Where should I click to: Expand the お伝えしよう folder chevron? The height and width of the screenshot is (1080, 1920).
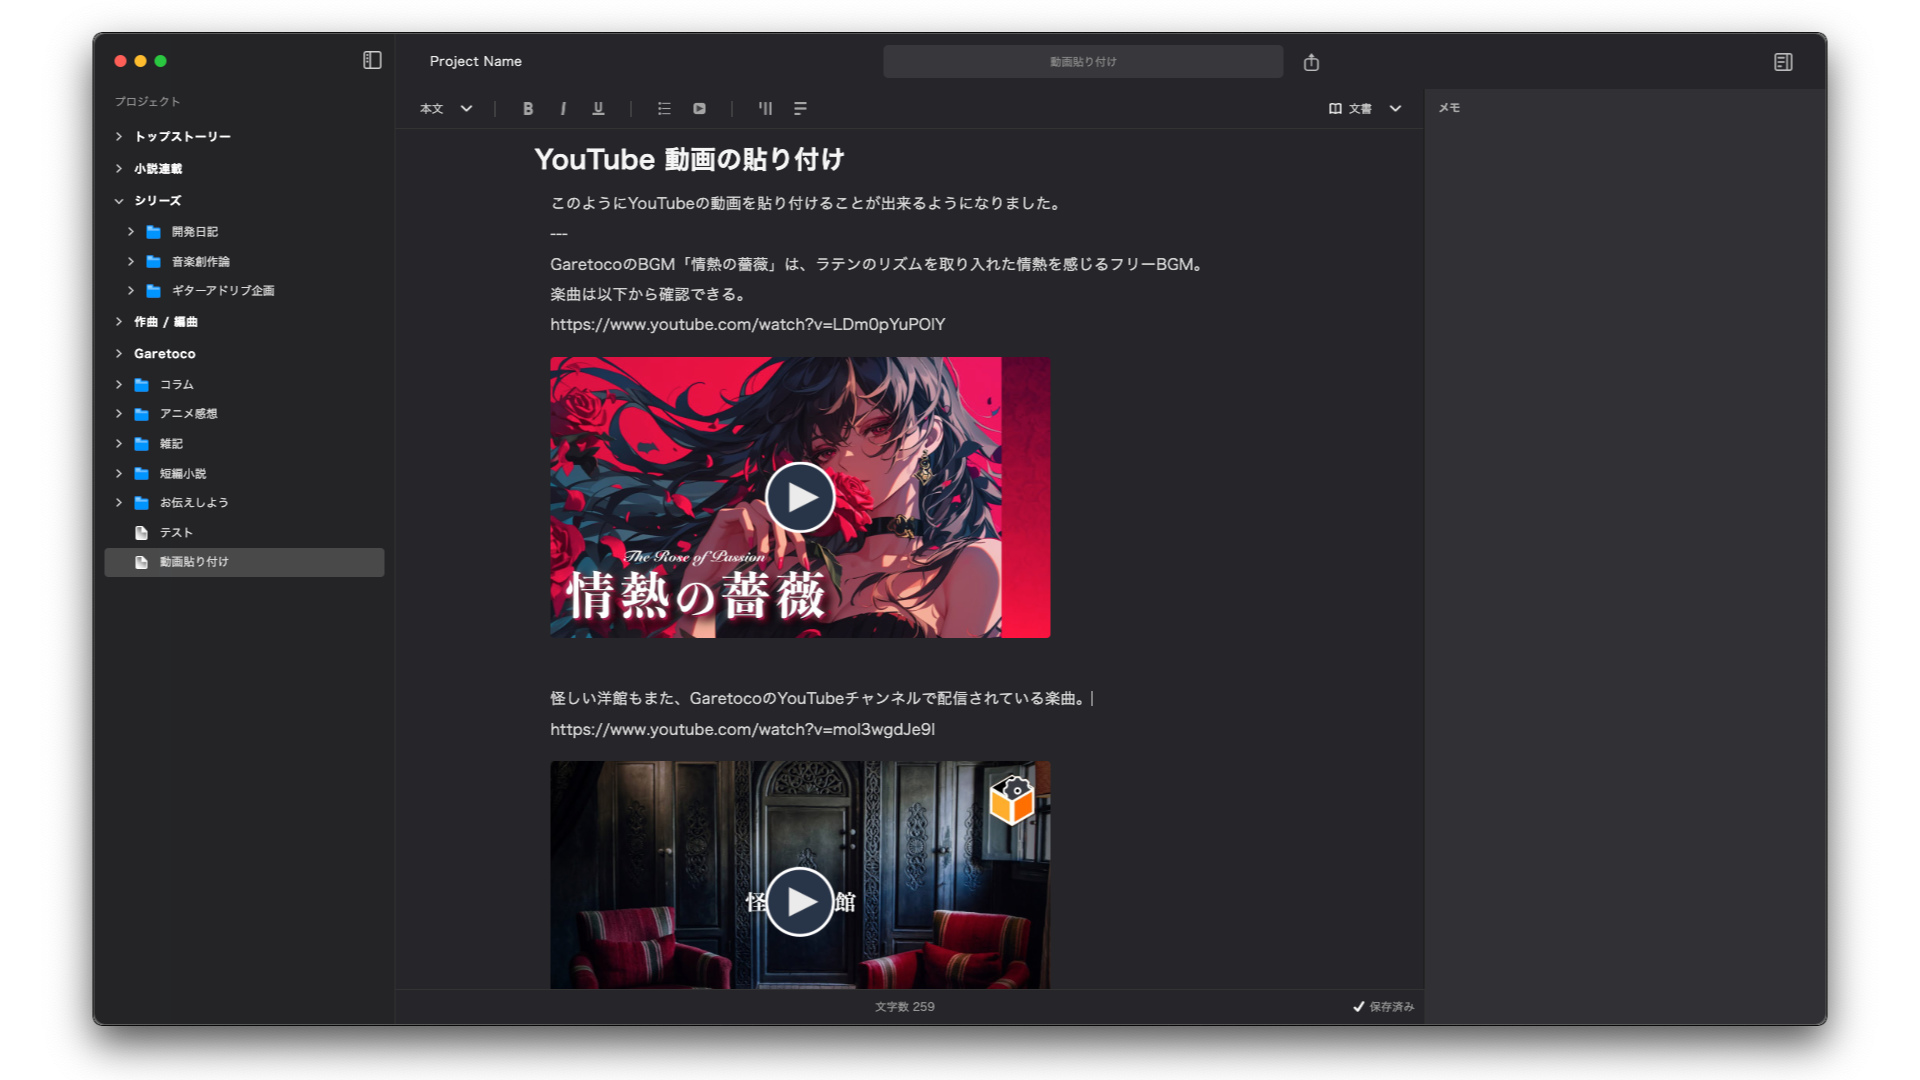point(119,502)
